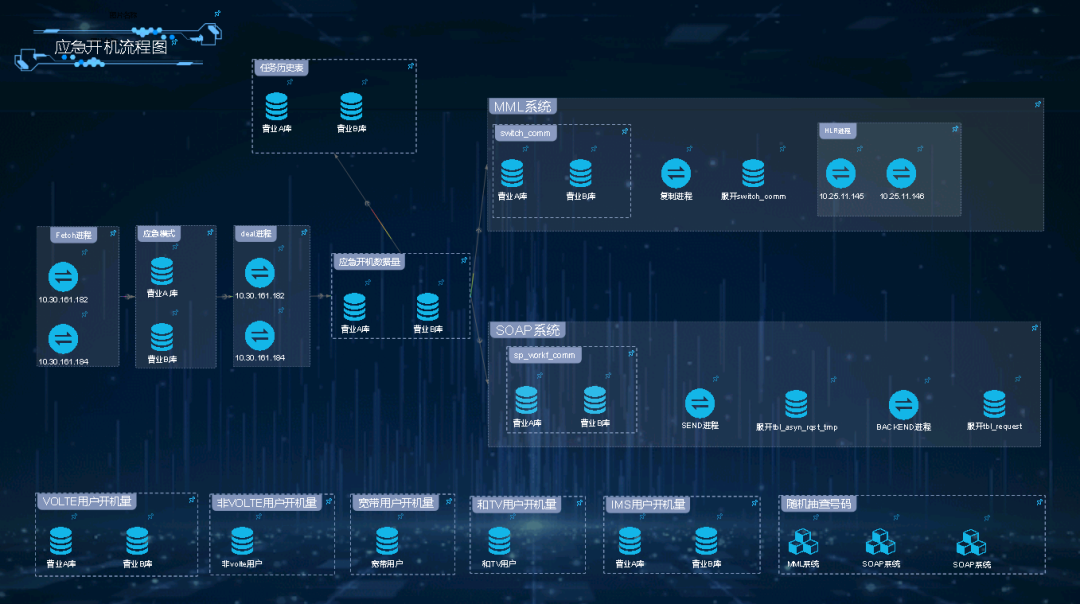Select 营业B库 database under sp_workt_comm
Image resolution: width=1080 pixels, height=604 pixels.
click(x=595, y=401)
